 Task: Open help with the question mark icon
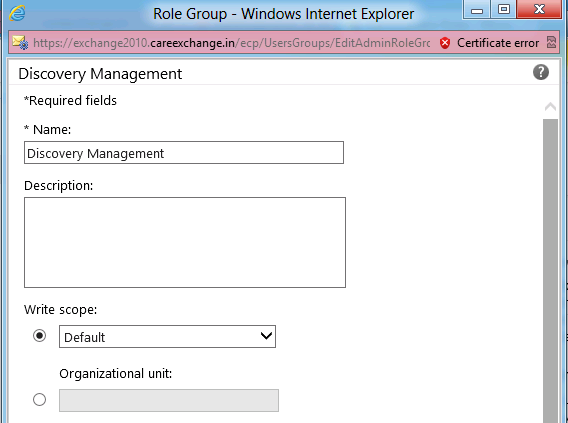point(540,72)
